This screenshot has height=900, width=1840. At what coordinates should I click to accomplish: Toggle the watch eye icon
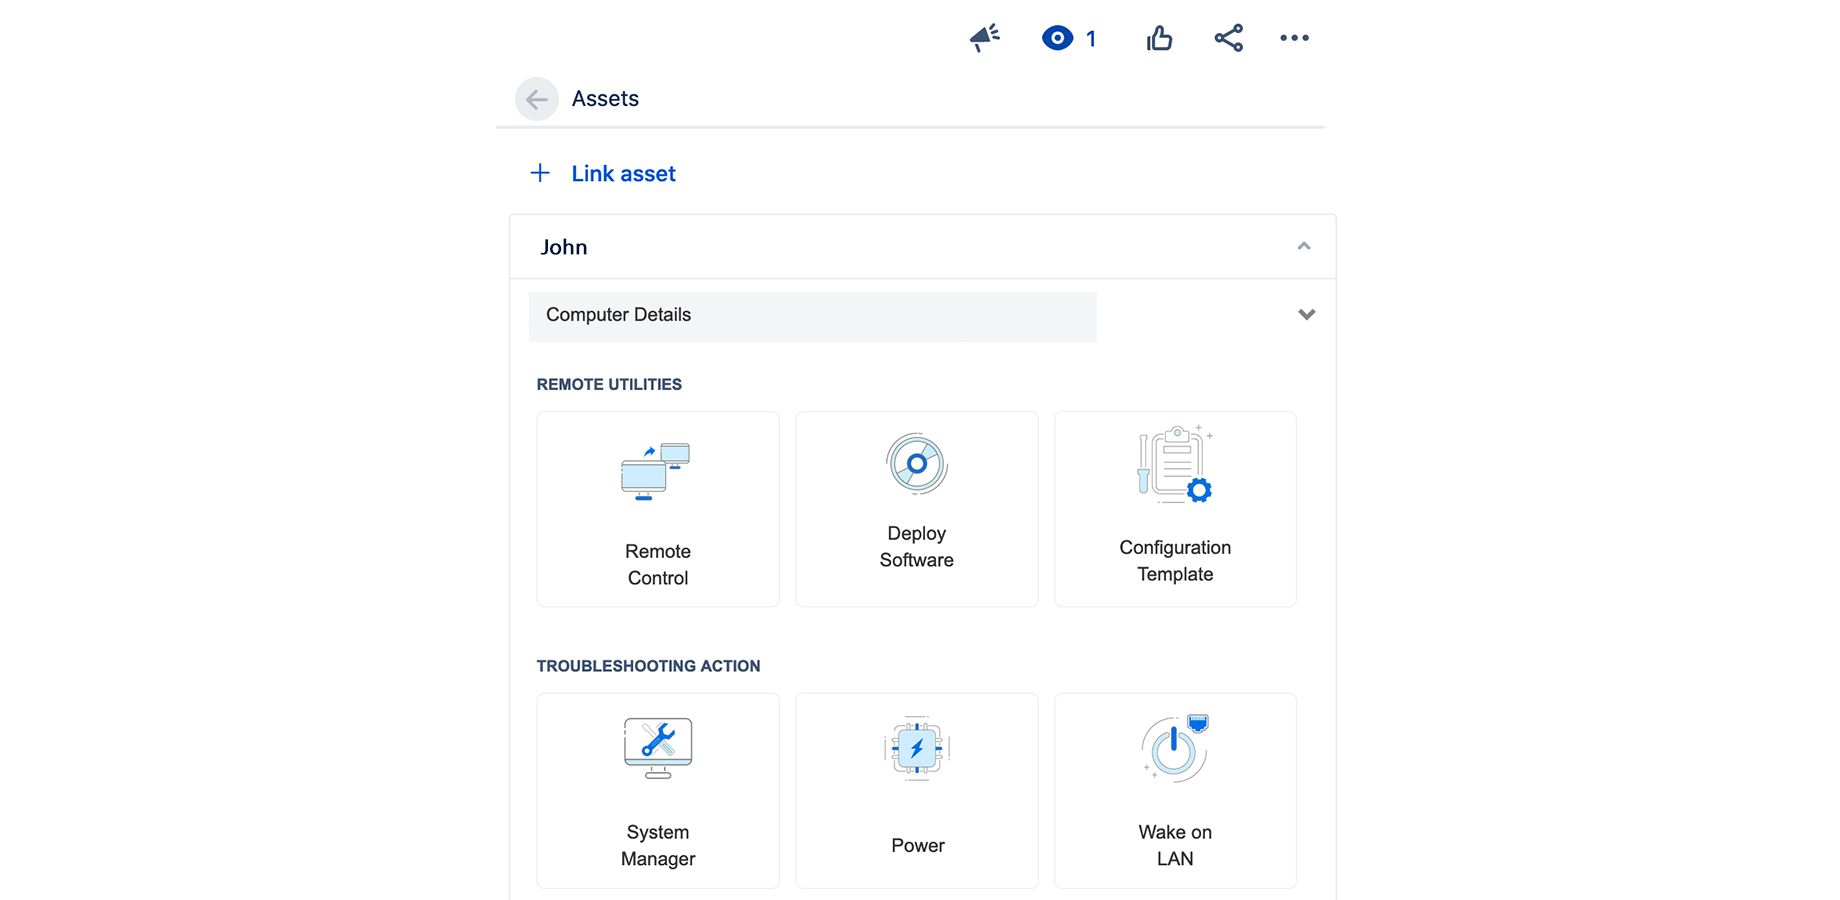click(1057, 38)
